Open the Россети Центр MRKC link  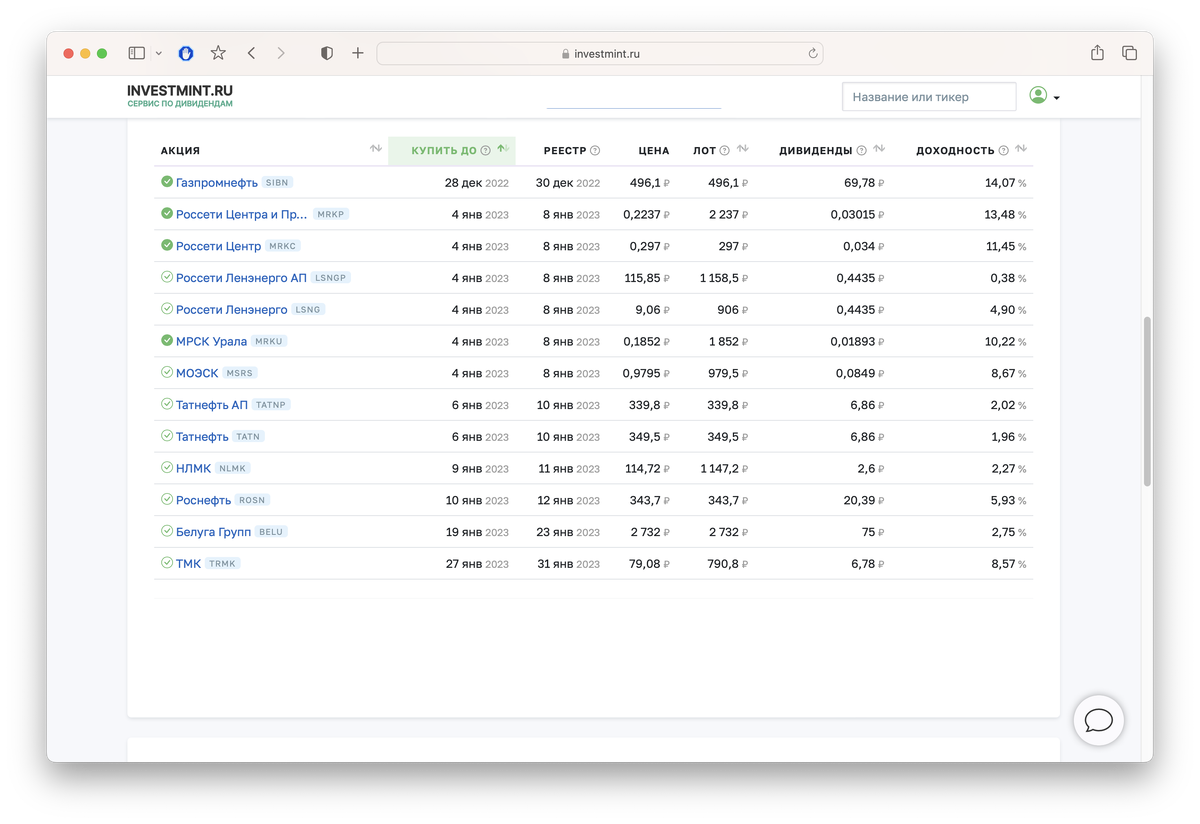218,247
